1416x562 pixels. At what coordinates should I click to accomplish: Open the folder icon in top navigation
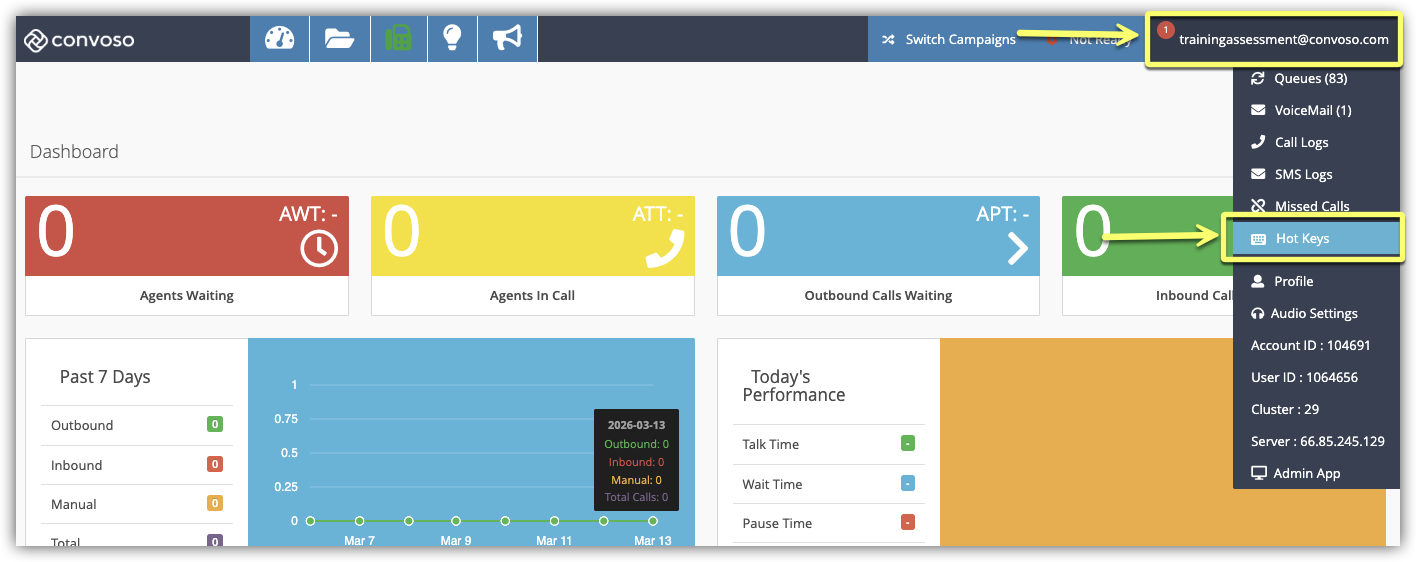click(340, 39)
